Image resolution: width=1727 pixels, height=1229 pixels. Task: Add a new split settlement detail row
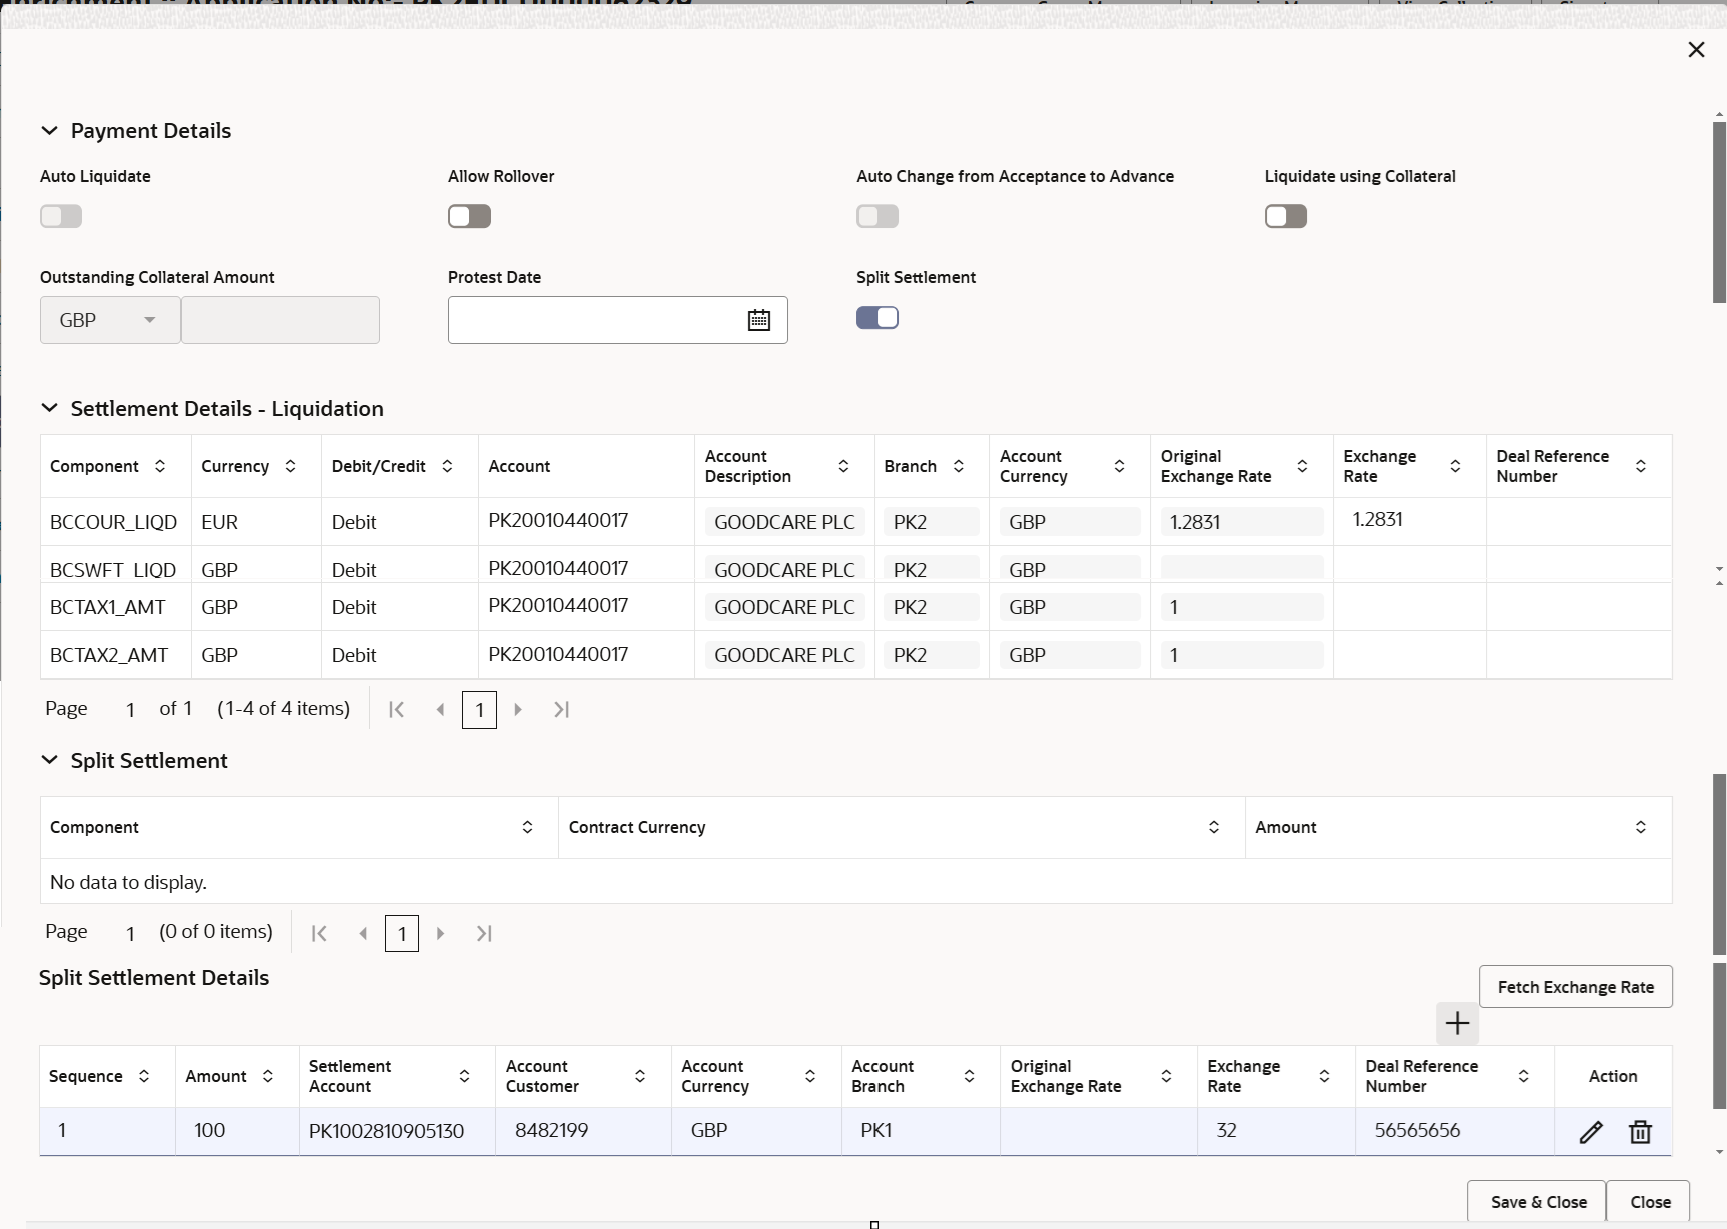[1456, 1023]
